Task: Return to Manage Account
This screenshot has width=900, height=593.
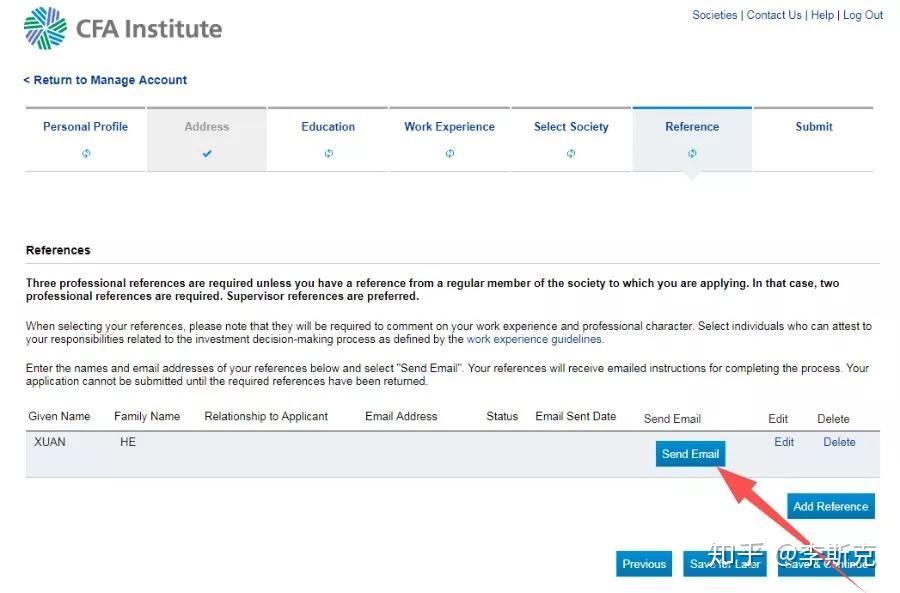Action: tap(105, 80)
